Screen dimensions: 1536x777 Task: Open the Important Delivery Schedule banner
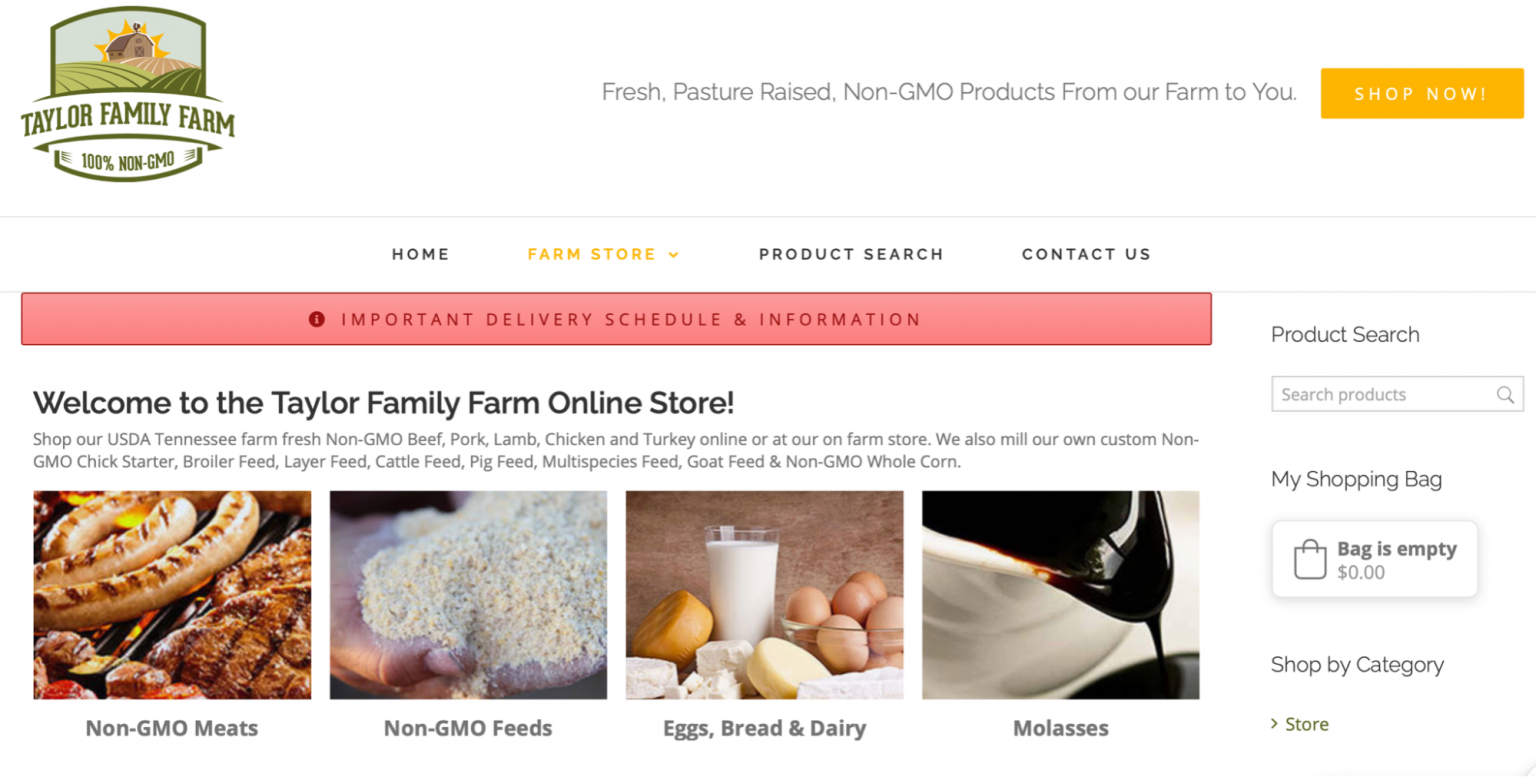pos(631,318)
